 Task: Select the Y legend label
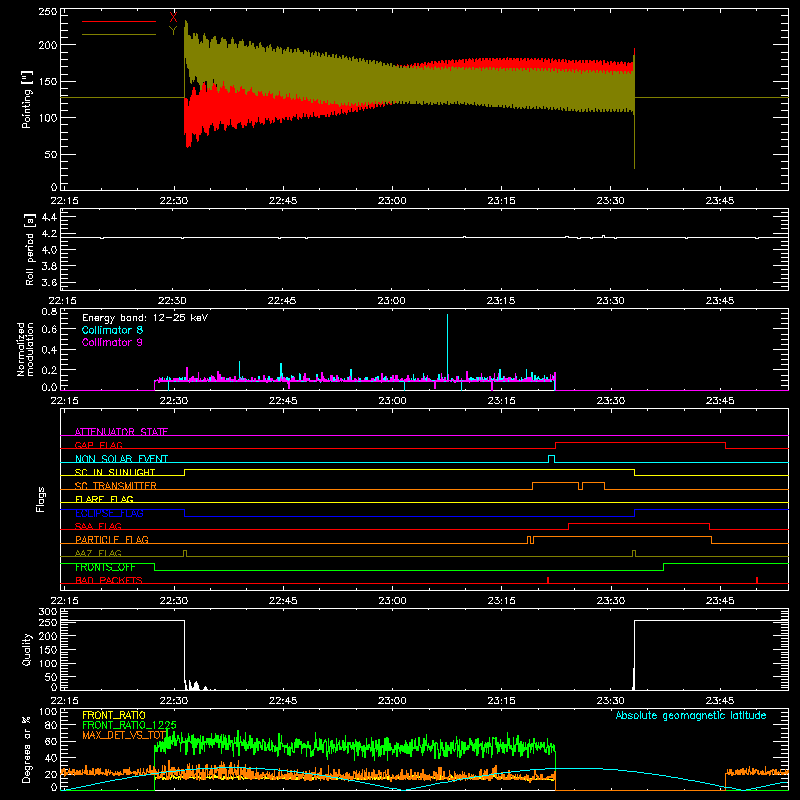click(x=173, y=31)
